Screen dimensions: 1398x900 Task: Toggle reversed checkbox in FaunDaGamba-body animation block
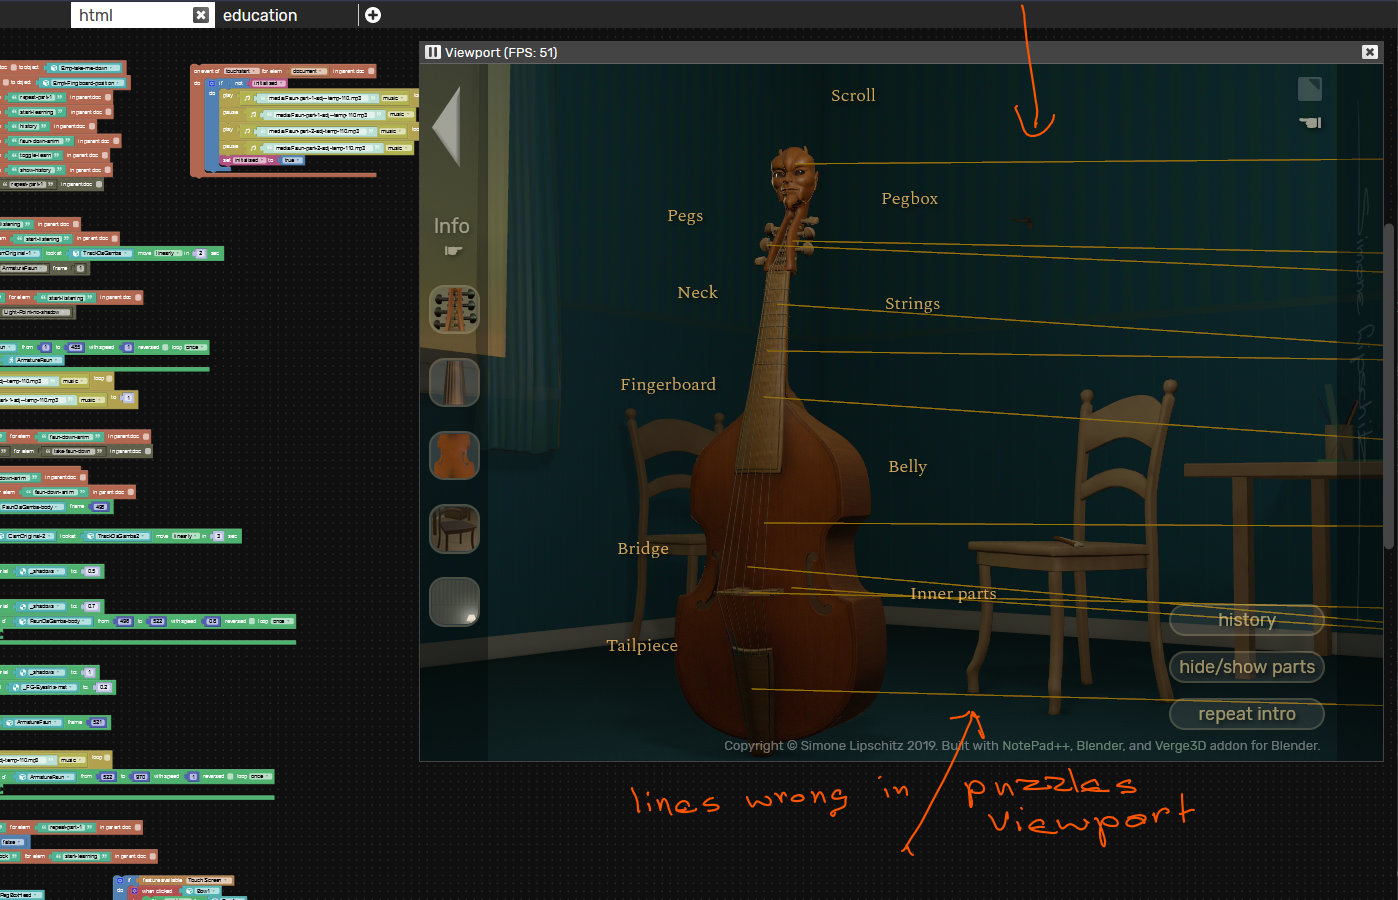pyautogui.click(x=252, y=621)
